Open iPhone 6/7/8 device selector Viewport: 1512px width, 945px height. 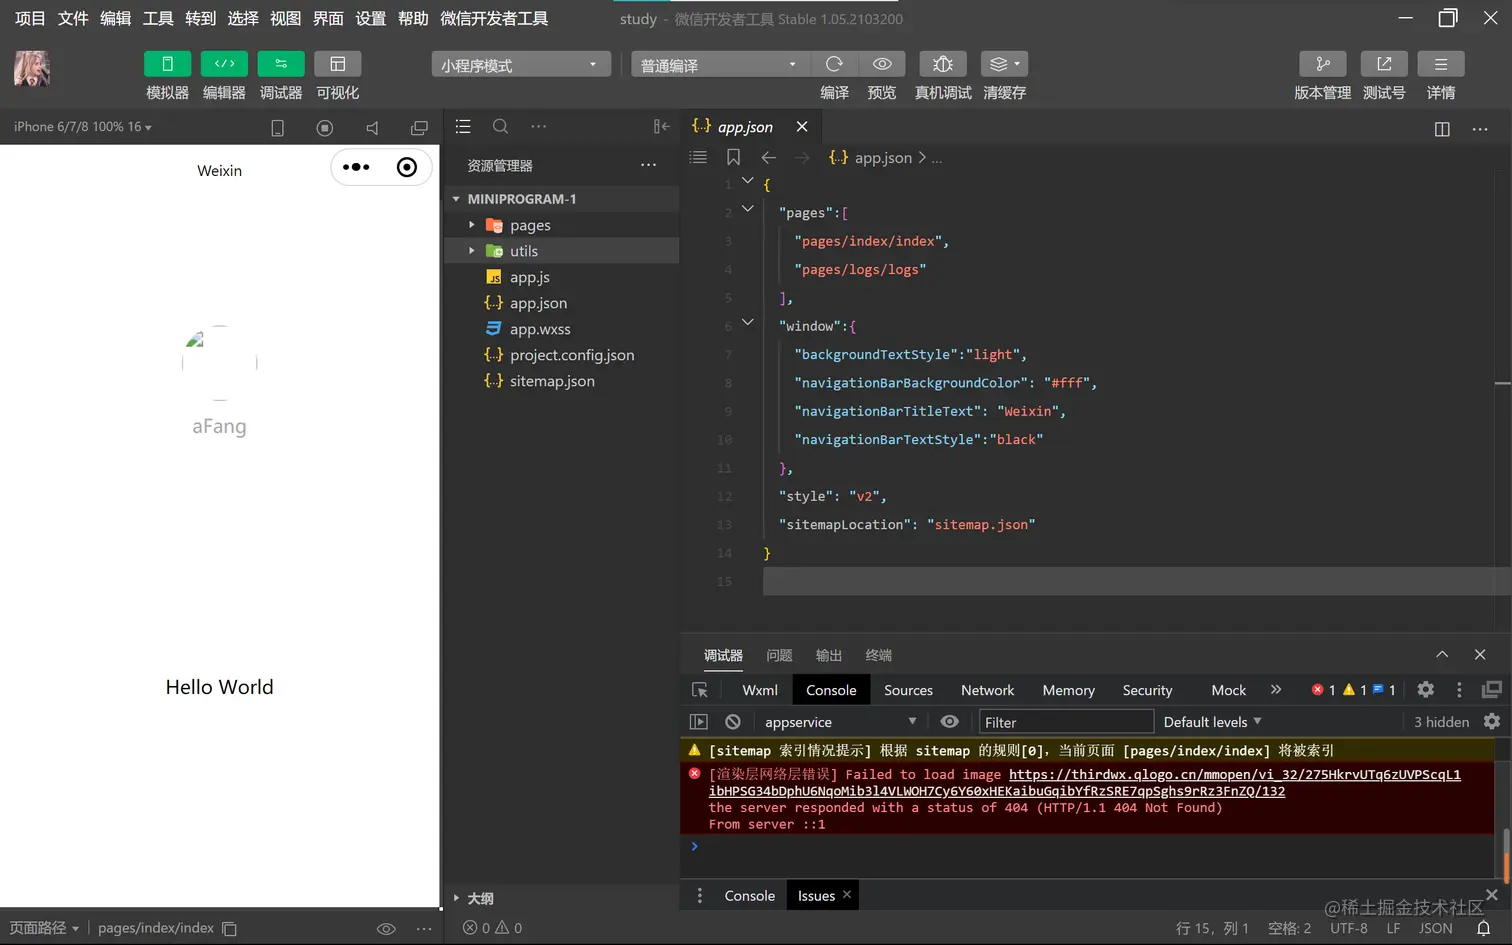(x=83, y=127)
